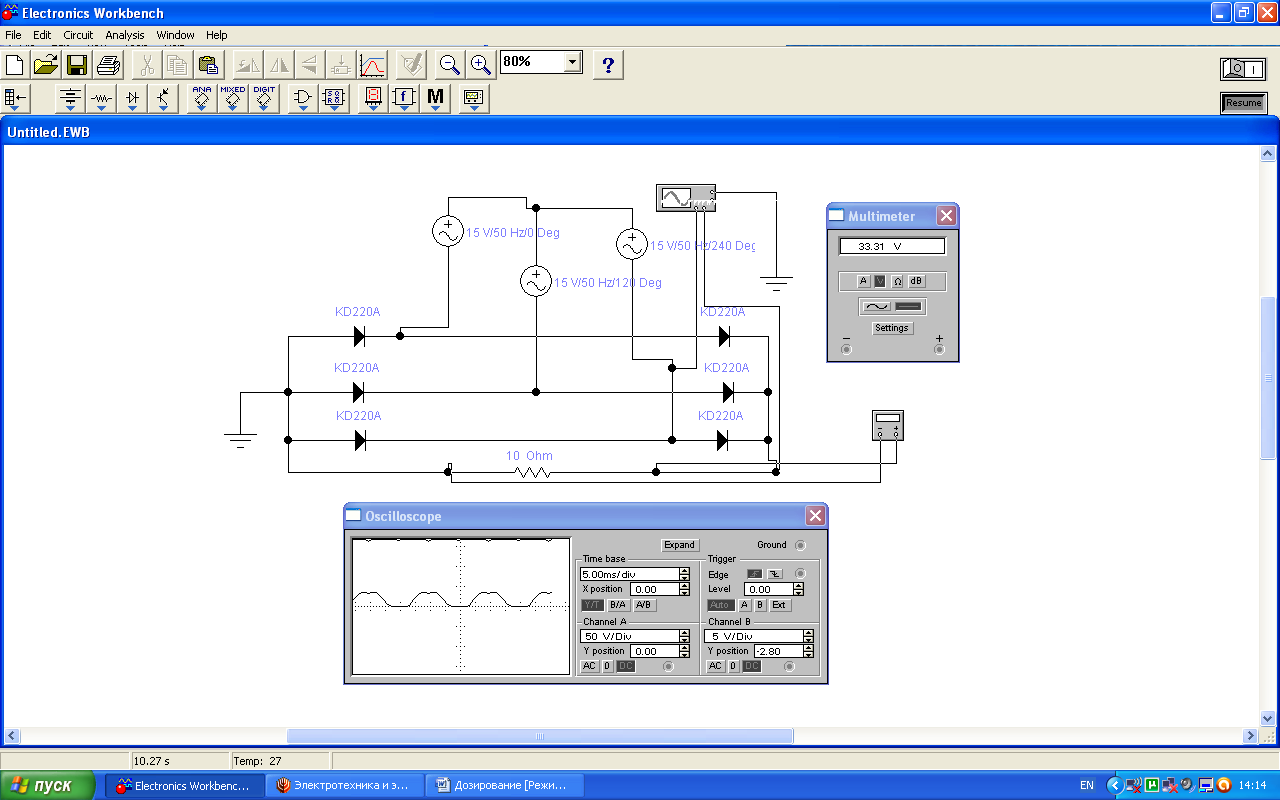Viewport: 1280px width, 800px height.
Task: Open the Circuit menu
Action: tap(78, 35)
